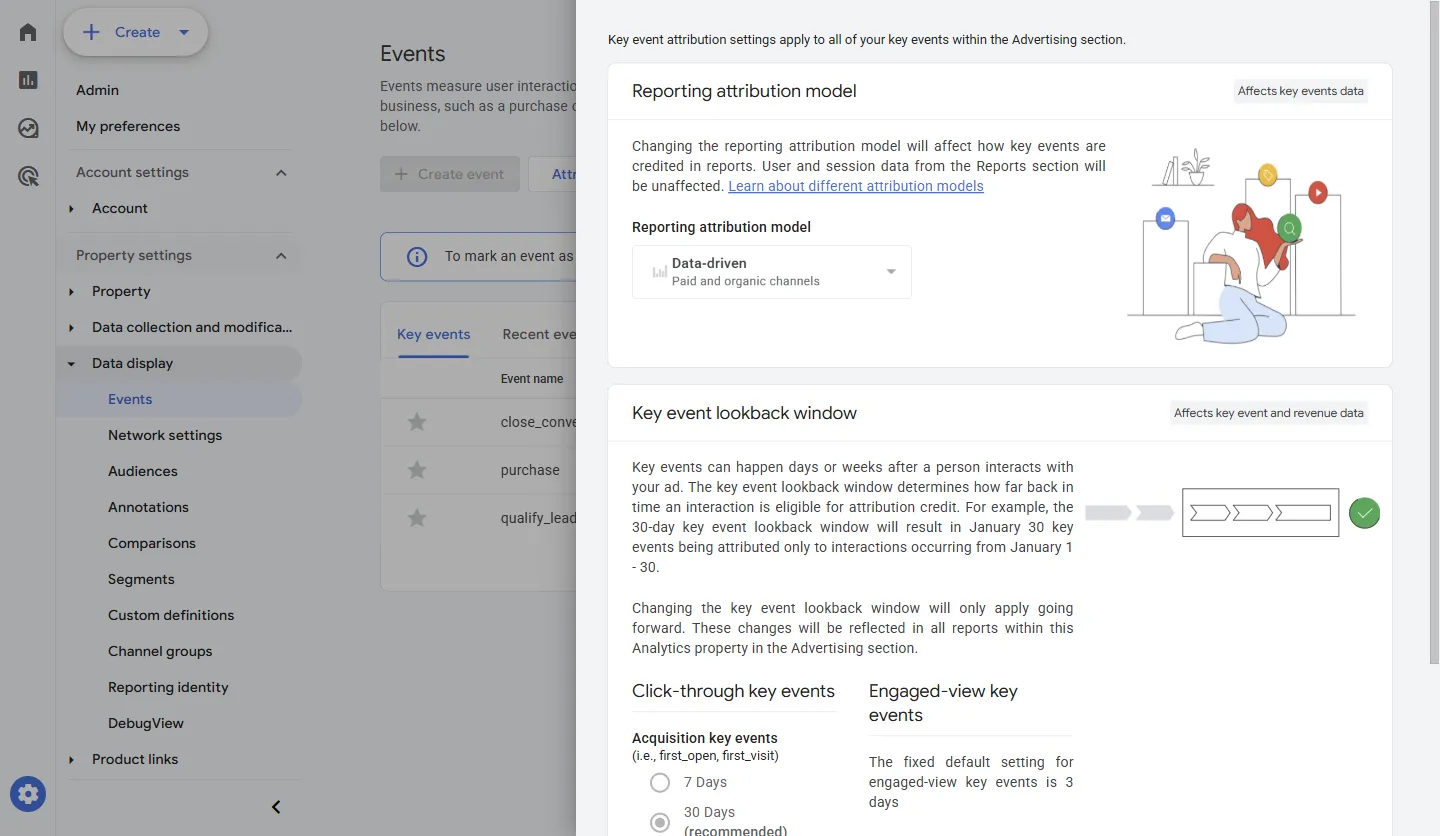
Task: Click the Create event button
Action: (450, 174)
